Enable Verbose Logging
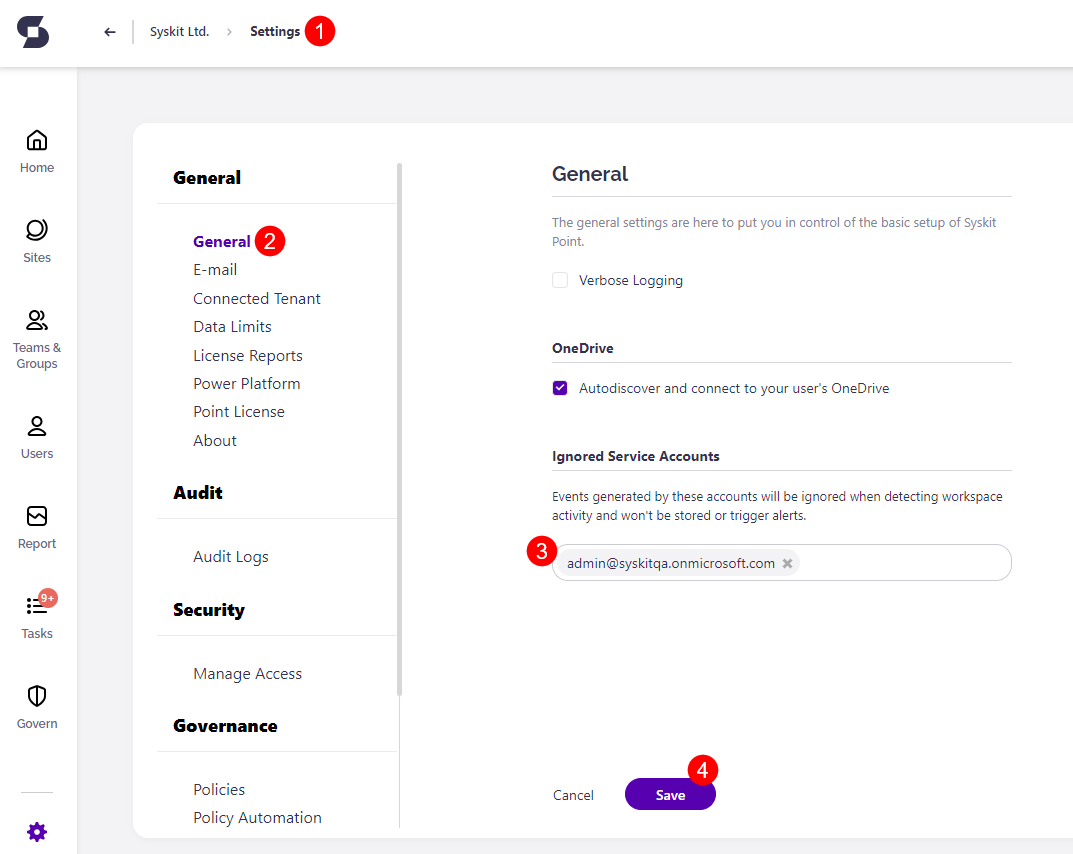The image size is (1073, 854). [560, 280]
